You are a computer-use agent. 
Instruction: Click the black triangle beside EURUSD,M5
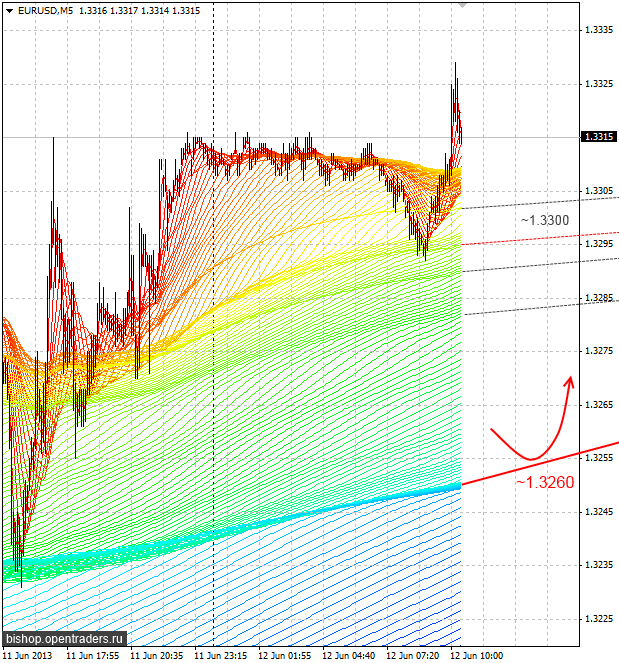(x=9, y=11)
